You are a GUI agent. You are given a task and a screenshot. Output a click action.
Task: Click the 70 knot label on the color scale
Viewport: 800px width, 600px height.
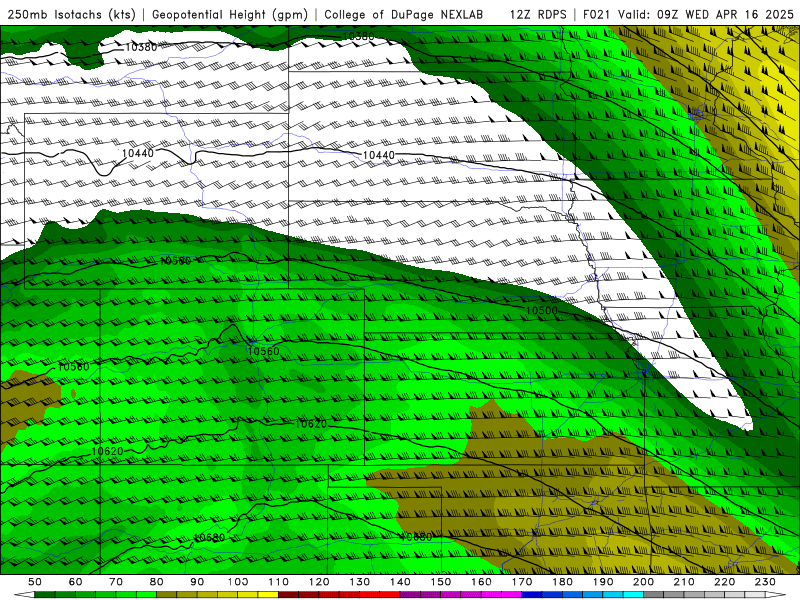click(116, 582)
